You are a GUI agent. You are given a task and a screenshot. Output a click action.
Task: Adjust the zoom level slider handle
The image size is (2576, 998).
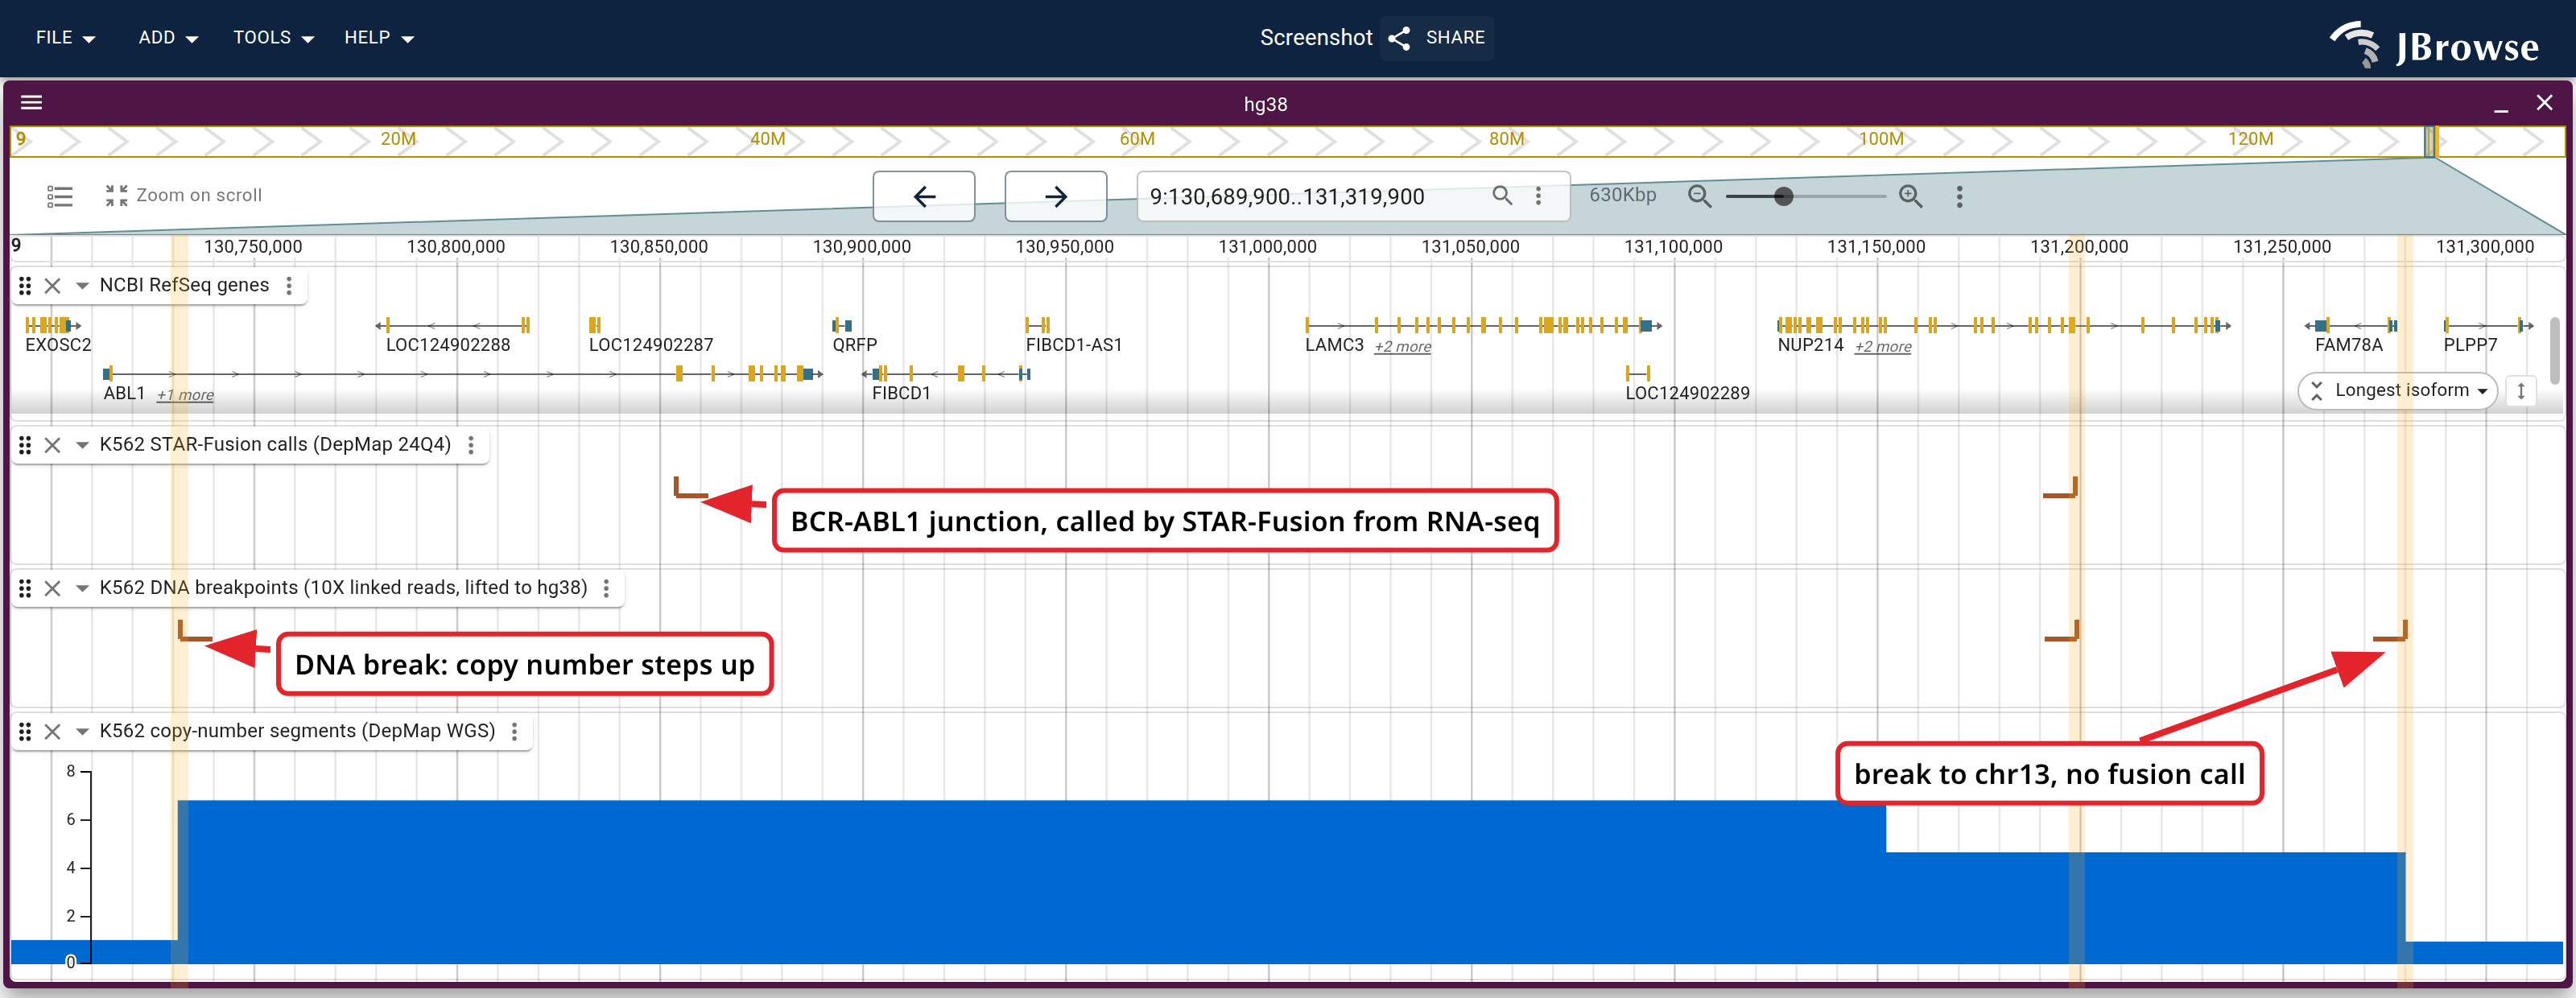[x=1783, y=196]
